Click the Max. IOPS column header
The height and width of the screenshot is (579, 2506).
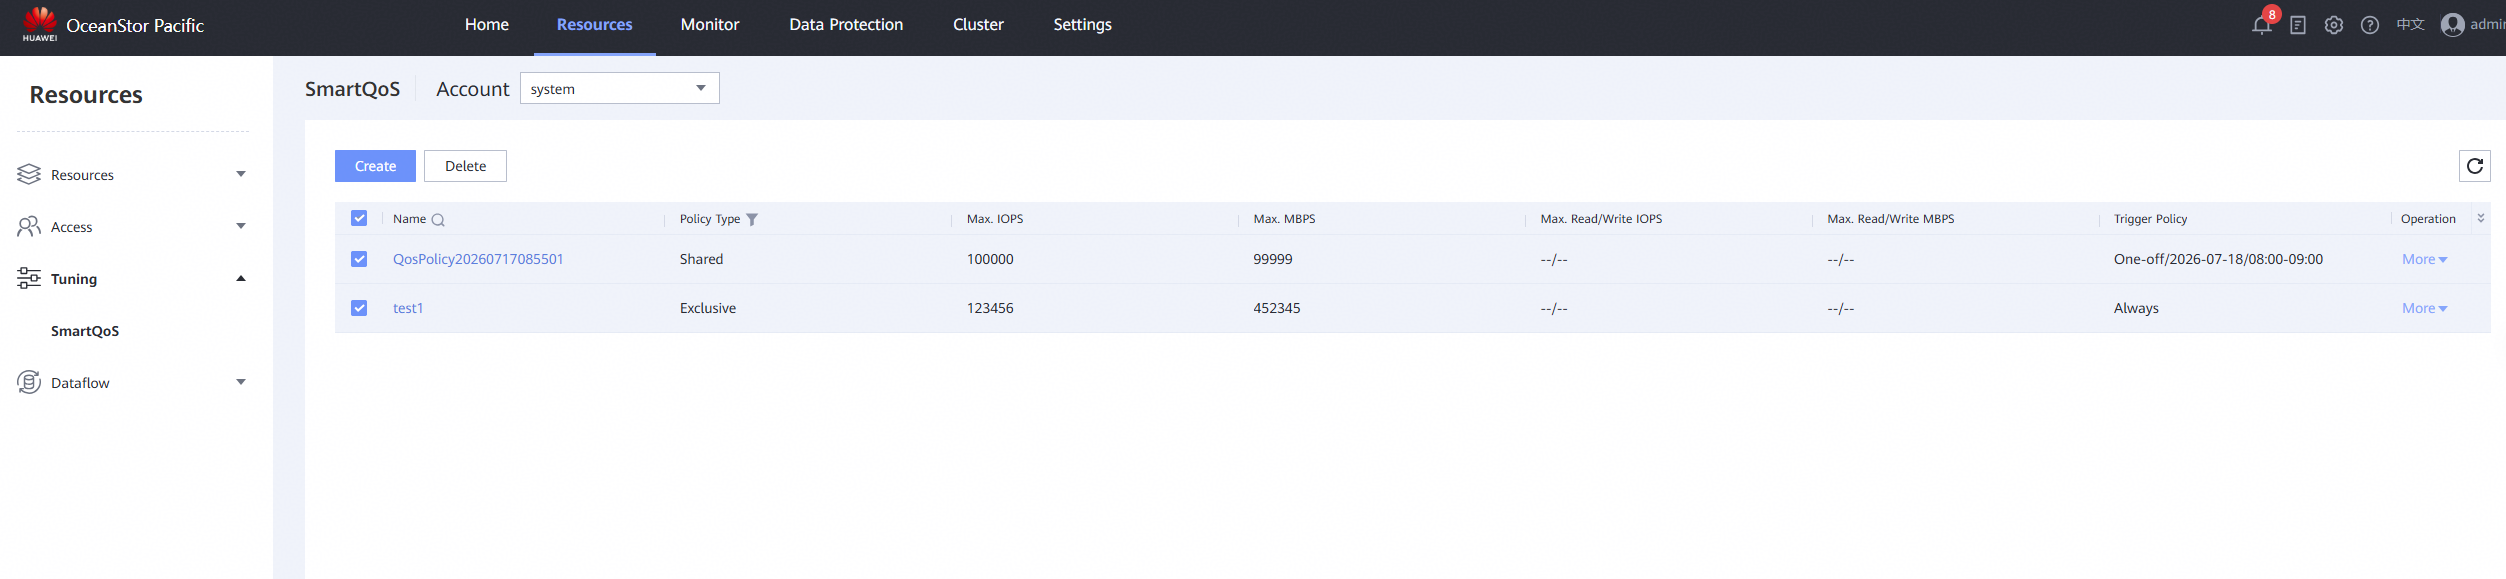click(x=995, y=219)
